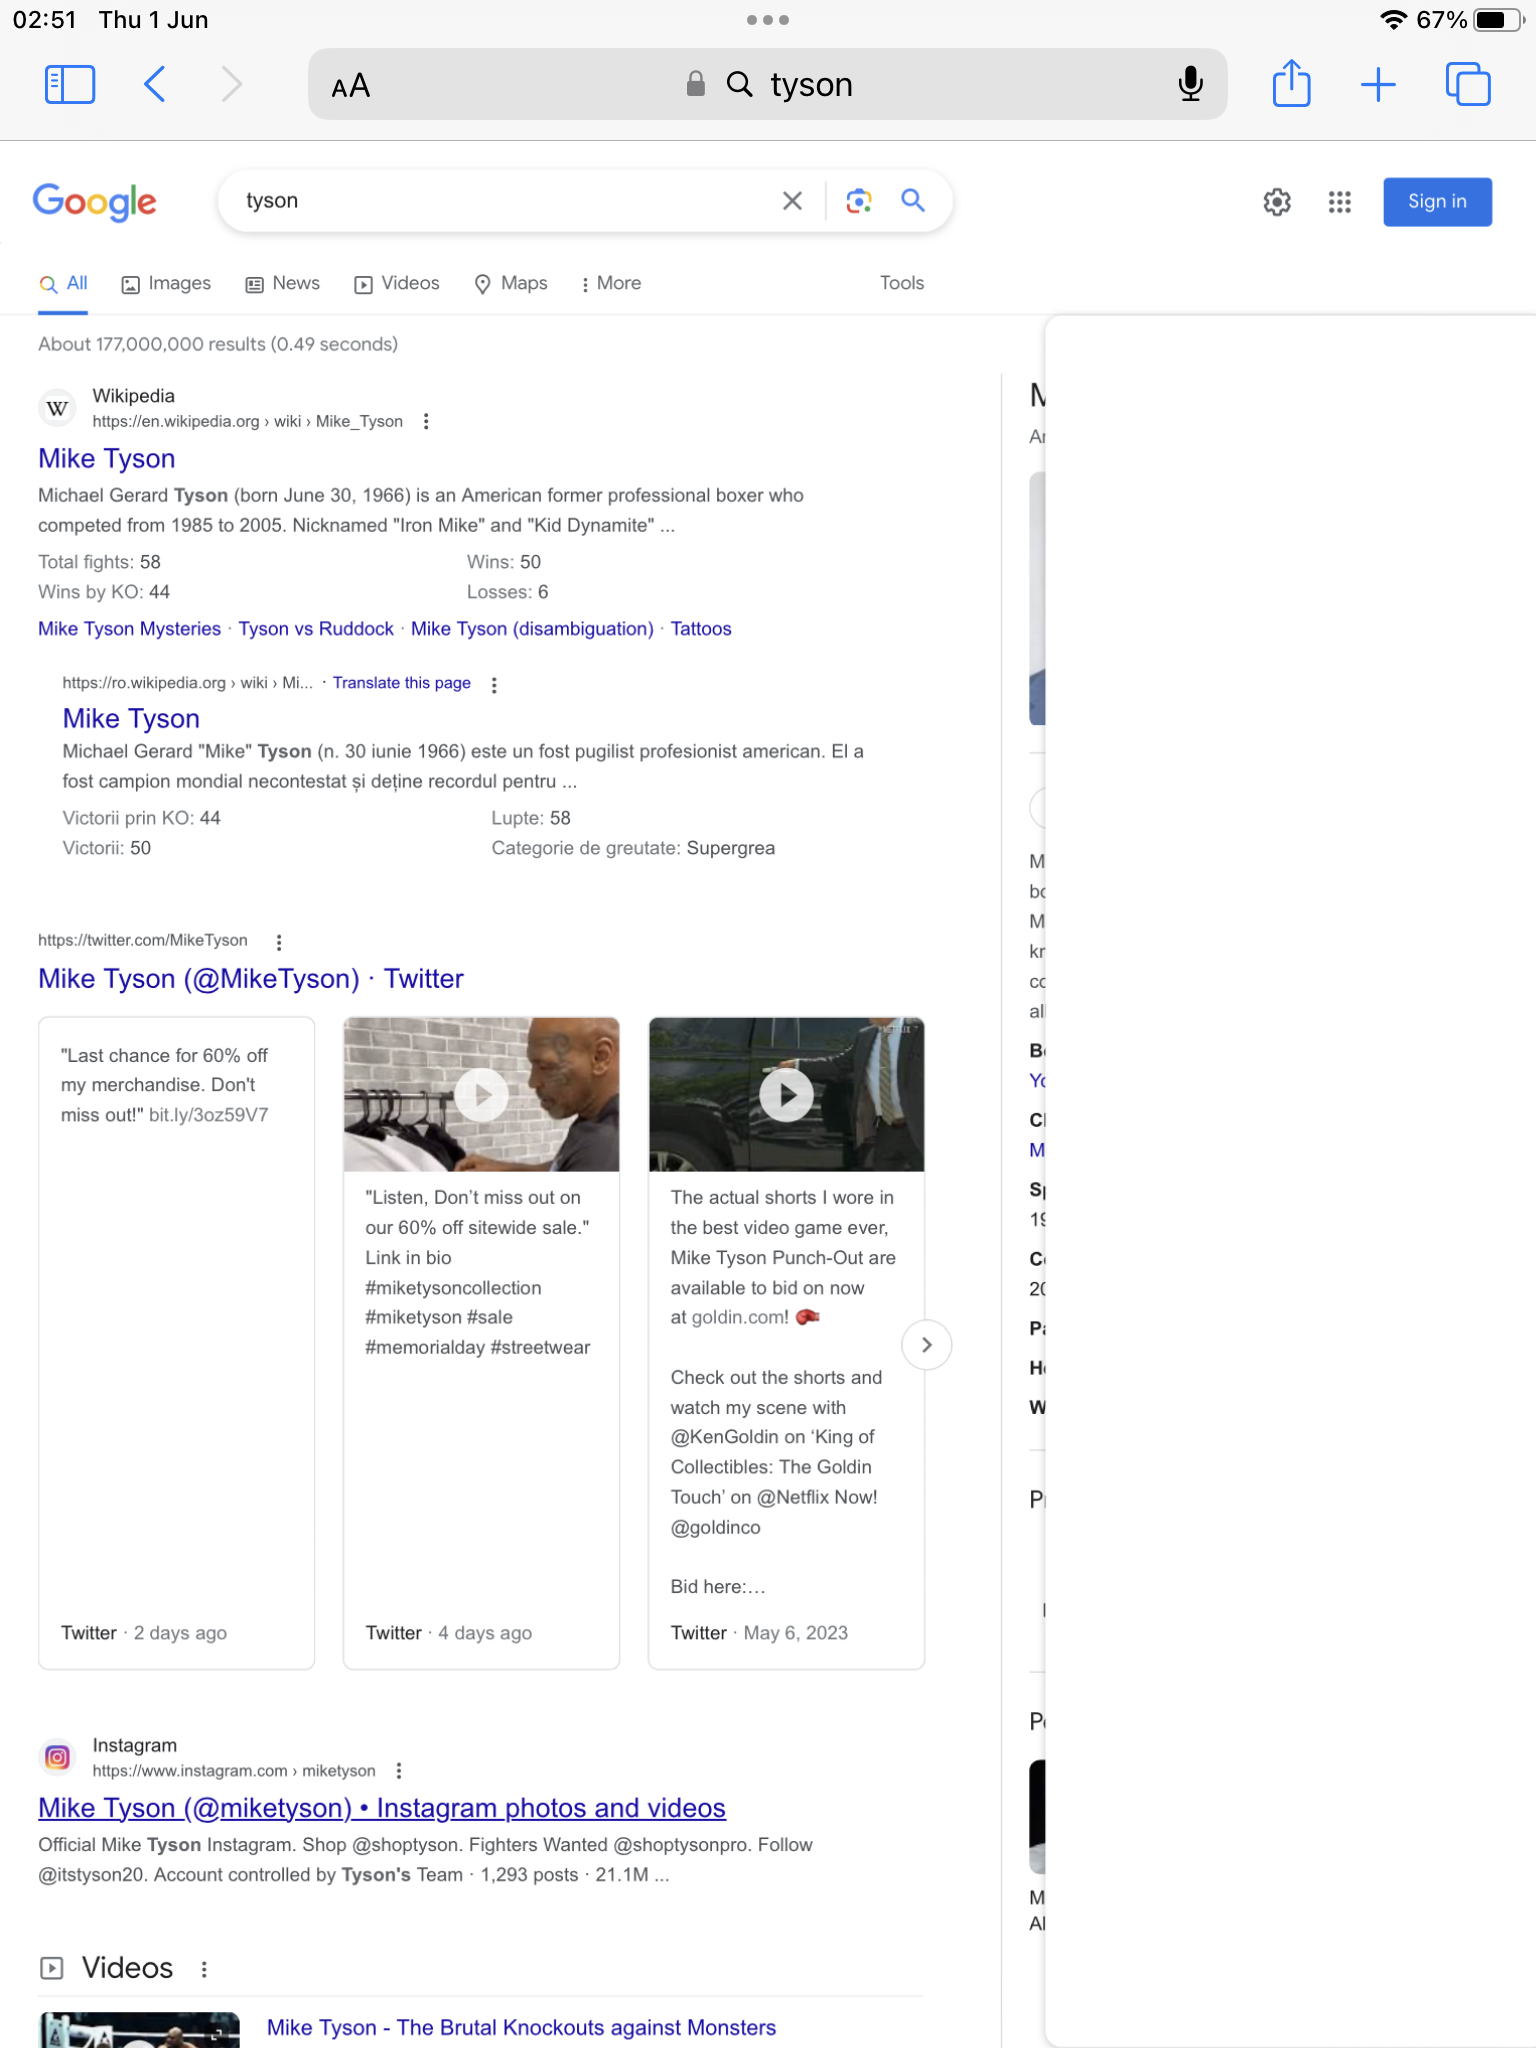Clear the tyson search query
The height and width of the screenshot is (2048, 1536).
point(792,201)
